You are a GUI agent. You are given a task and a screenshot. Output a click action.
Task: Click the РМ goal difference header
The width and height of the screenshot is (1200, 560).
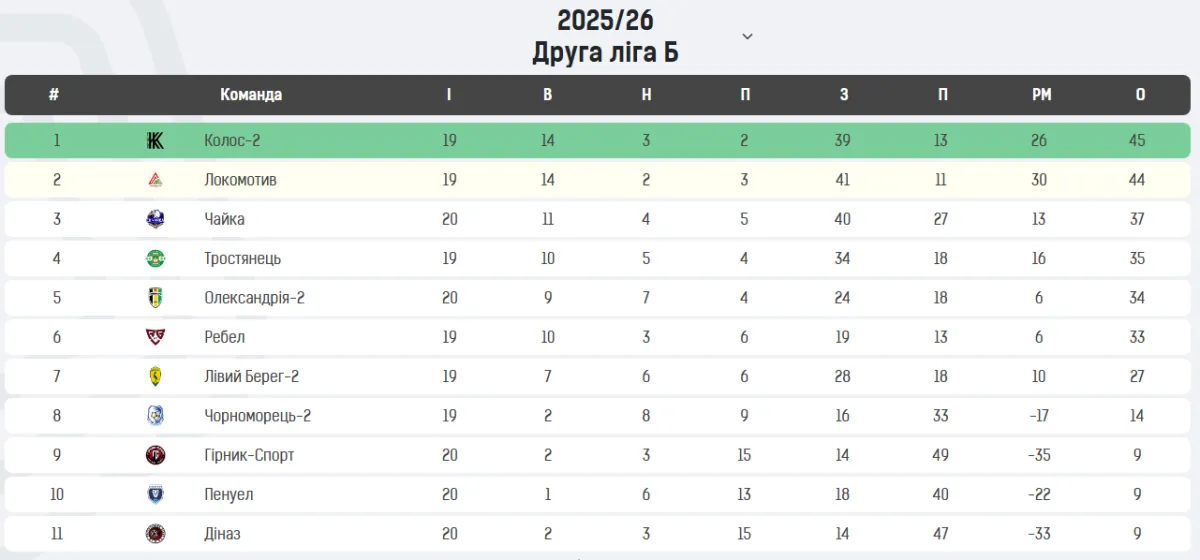(x=1041, y=95)
